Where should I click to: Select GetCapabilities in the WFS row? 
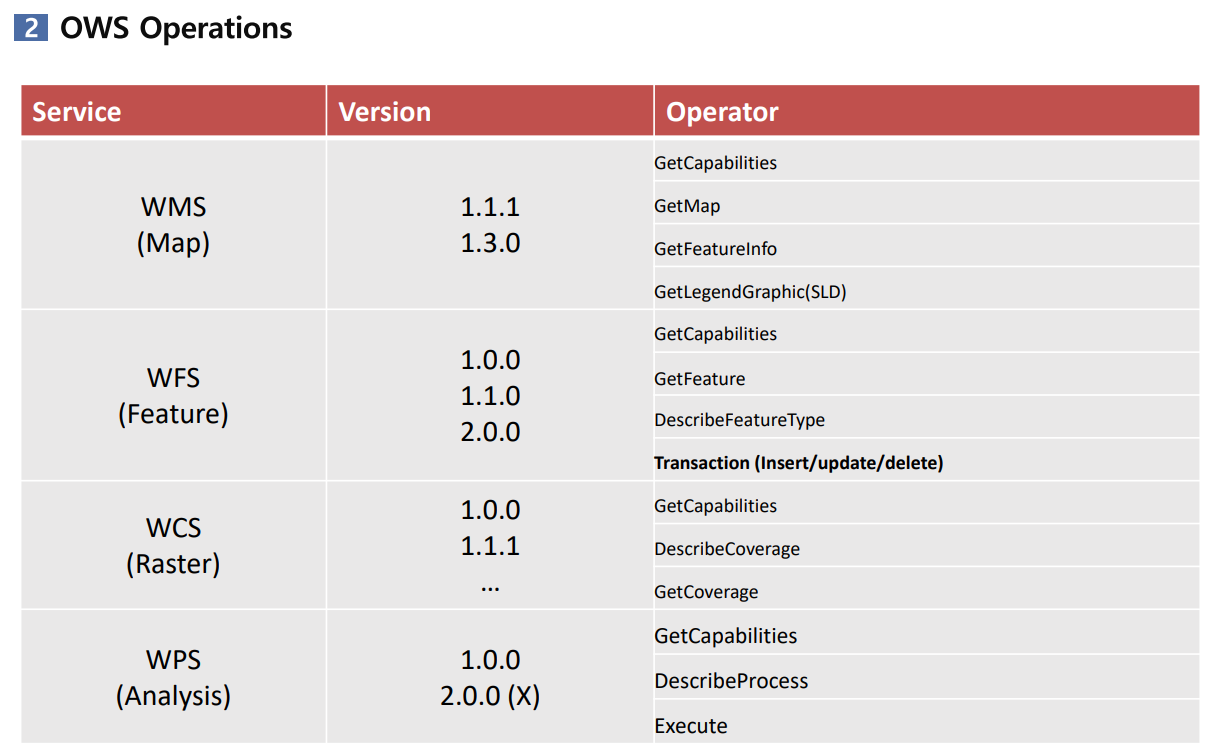[927, 332]
